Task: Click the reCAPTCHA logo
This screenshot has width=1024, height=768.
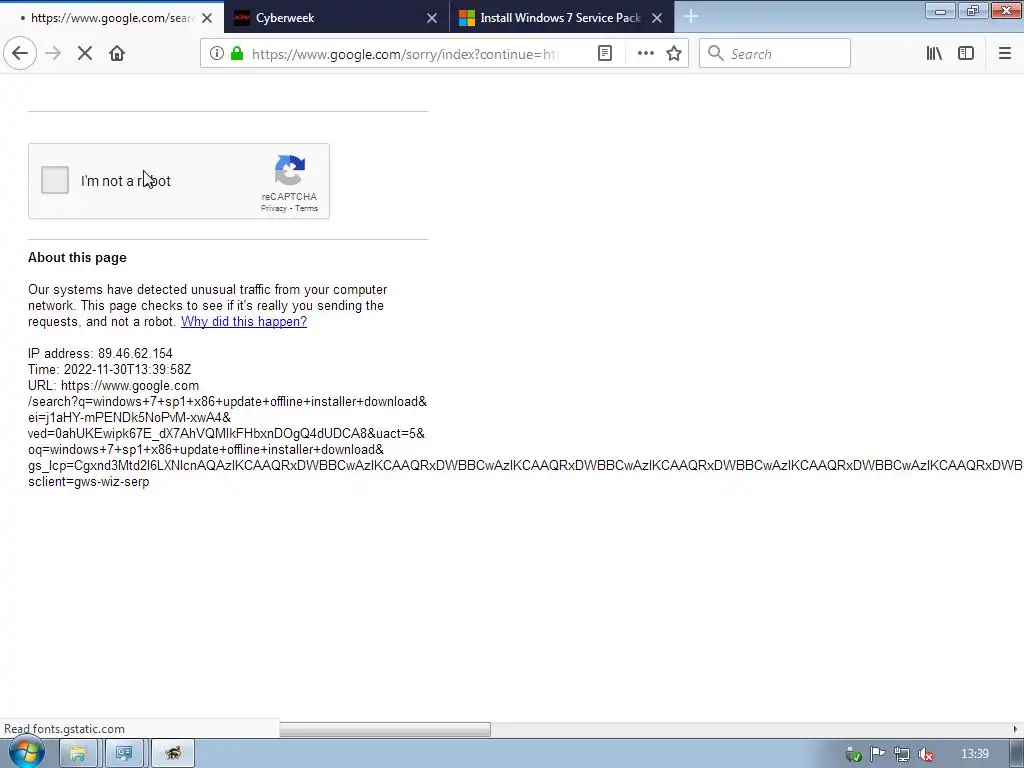Action: pyautogui.click(x=290, y=170)
